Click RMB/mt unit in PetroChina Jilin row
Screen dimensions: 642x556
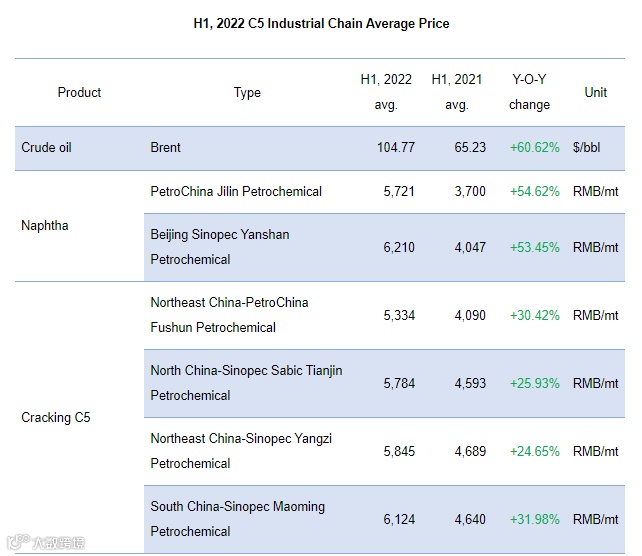595,192
